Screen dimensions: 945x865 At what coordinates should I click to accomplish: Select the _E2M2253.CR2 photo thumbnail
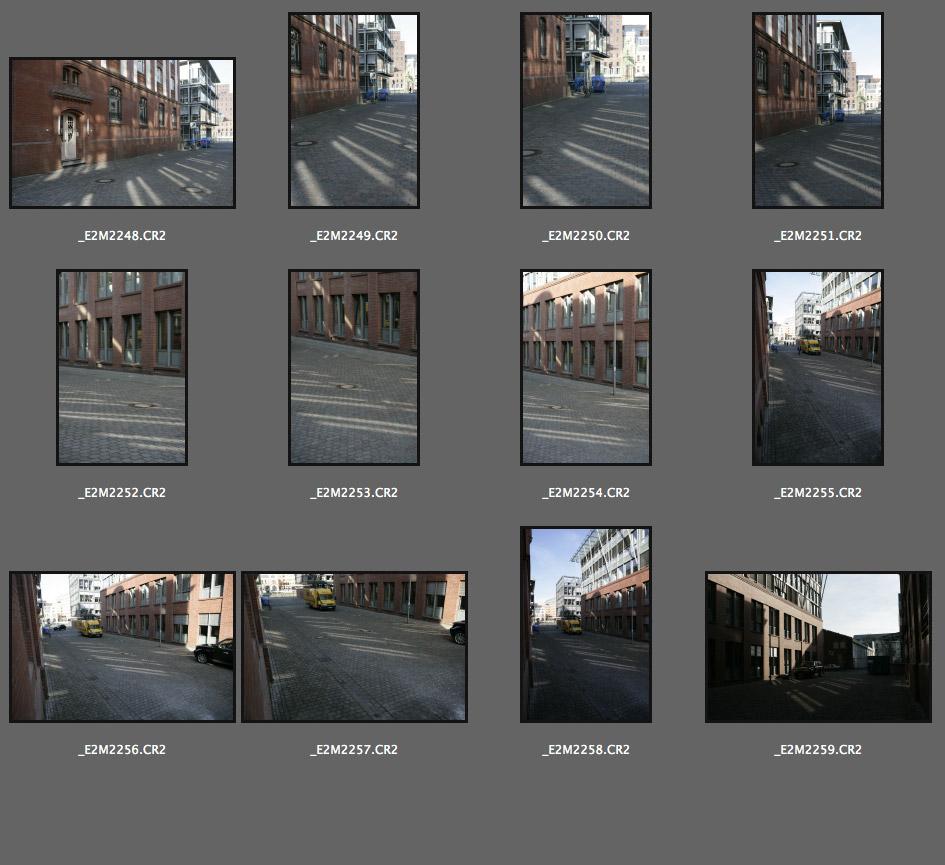tap(354, 367)
